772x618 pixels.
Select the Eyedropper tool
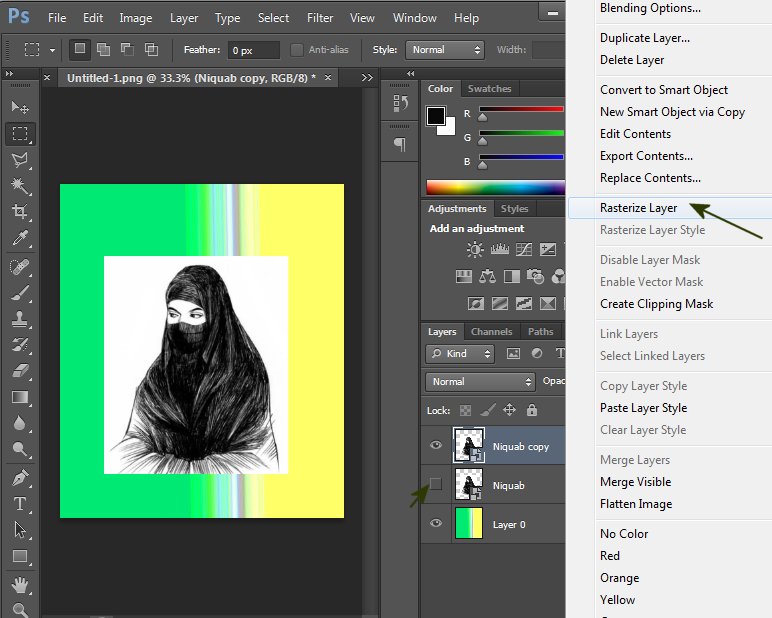pyautogui.click(x=20, y=238)
